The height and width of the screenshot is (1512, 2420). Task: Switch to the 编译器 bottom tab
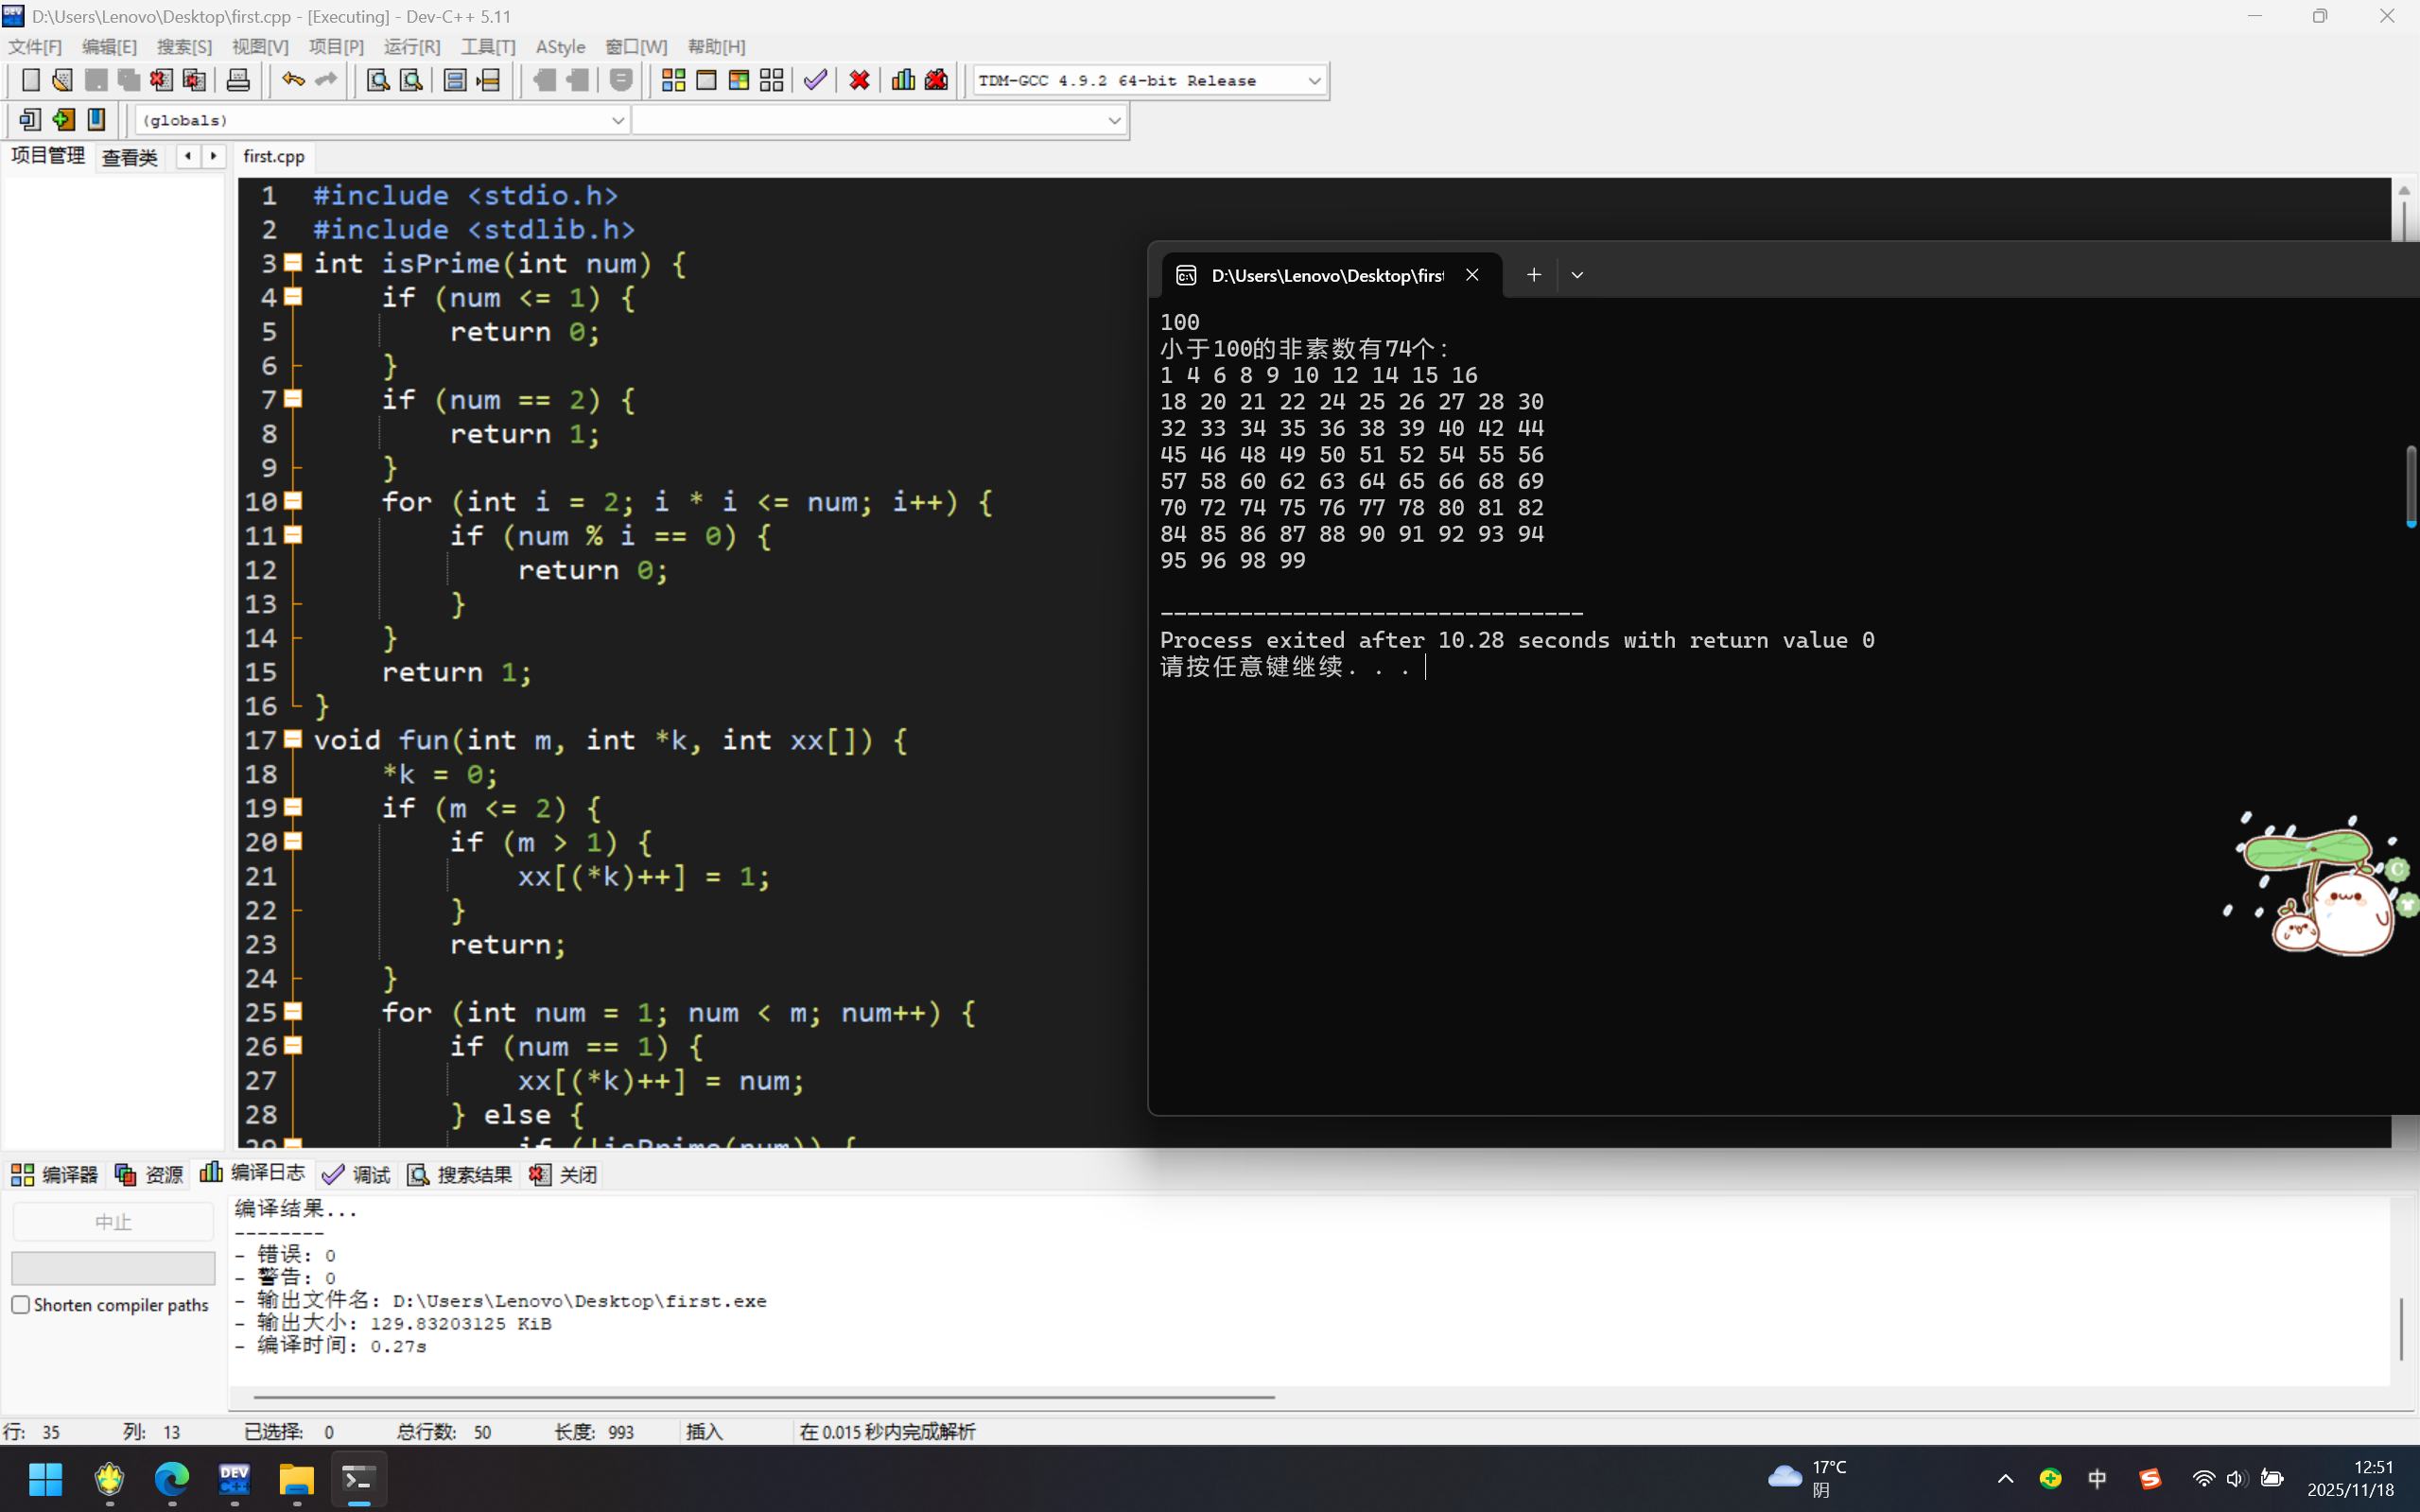click(55, 1174)
